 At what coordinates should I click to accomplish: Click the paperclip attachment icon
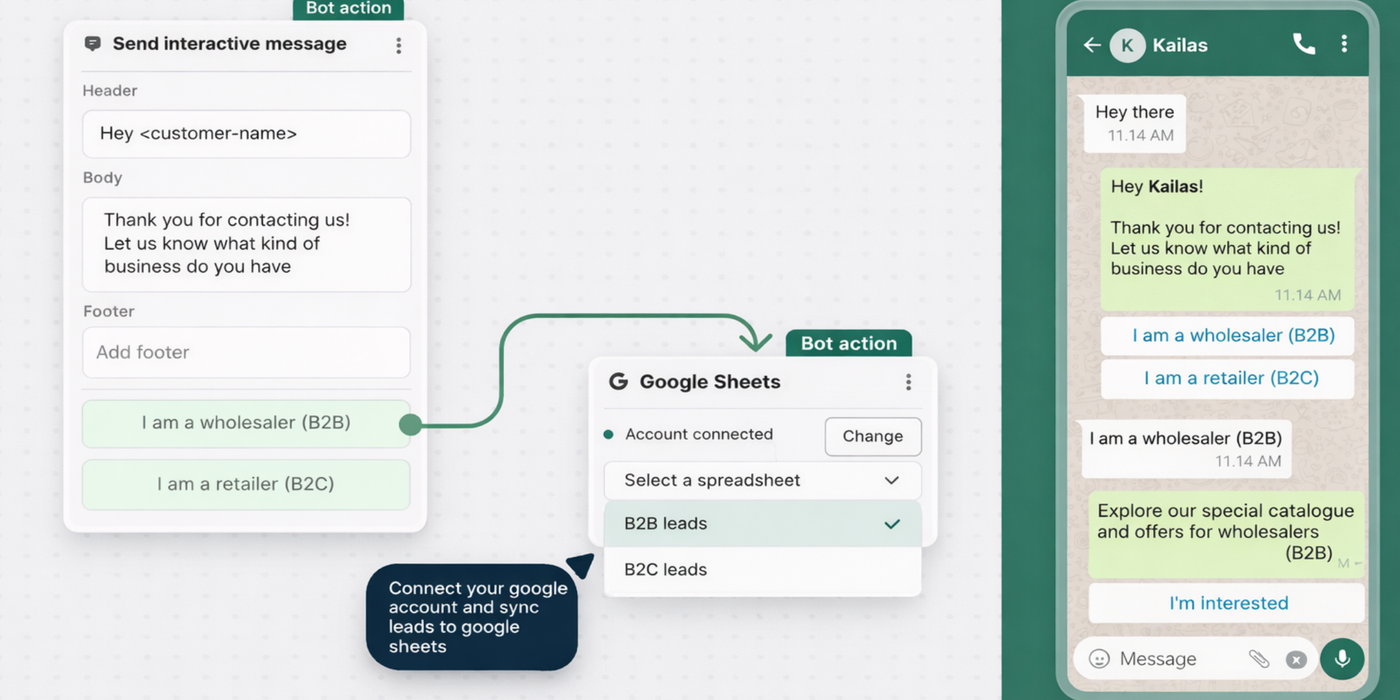[x=1258, y=659]
